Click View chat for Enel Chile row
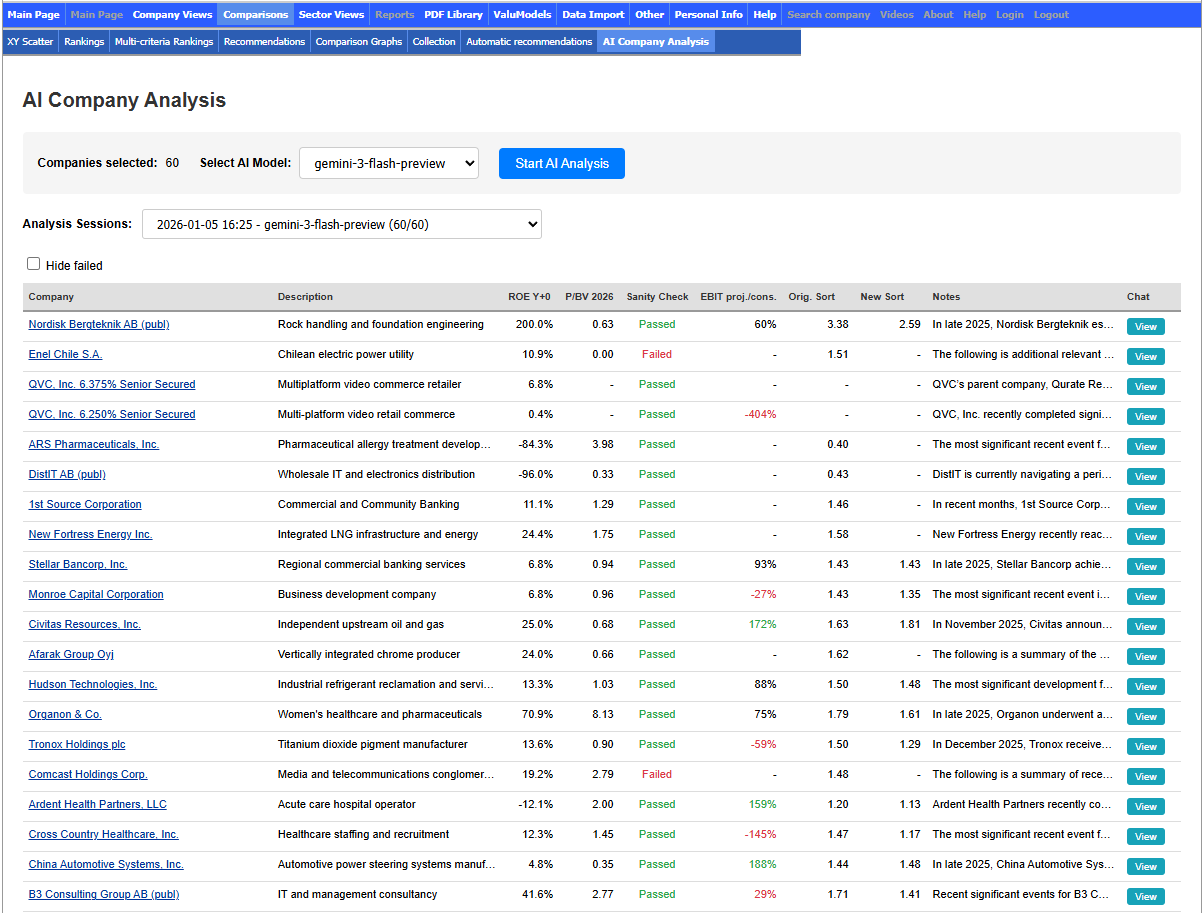1204x913 pixels. 1146,356
